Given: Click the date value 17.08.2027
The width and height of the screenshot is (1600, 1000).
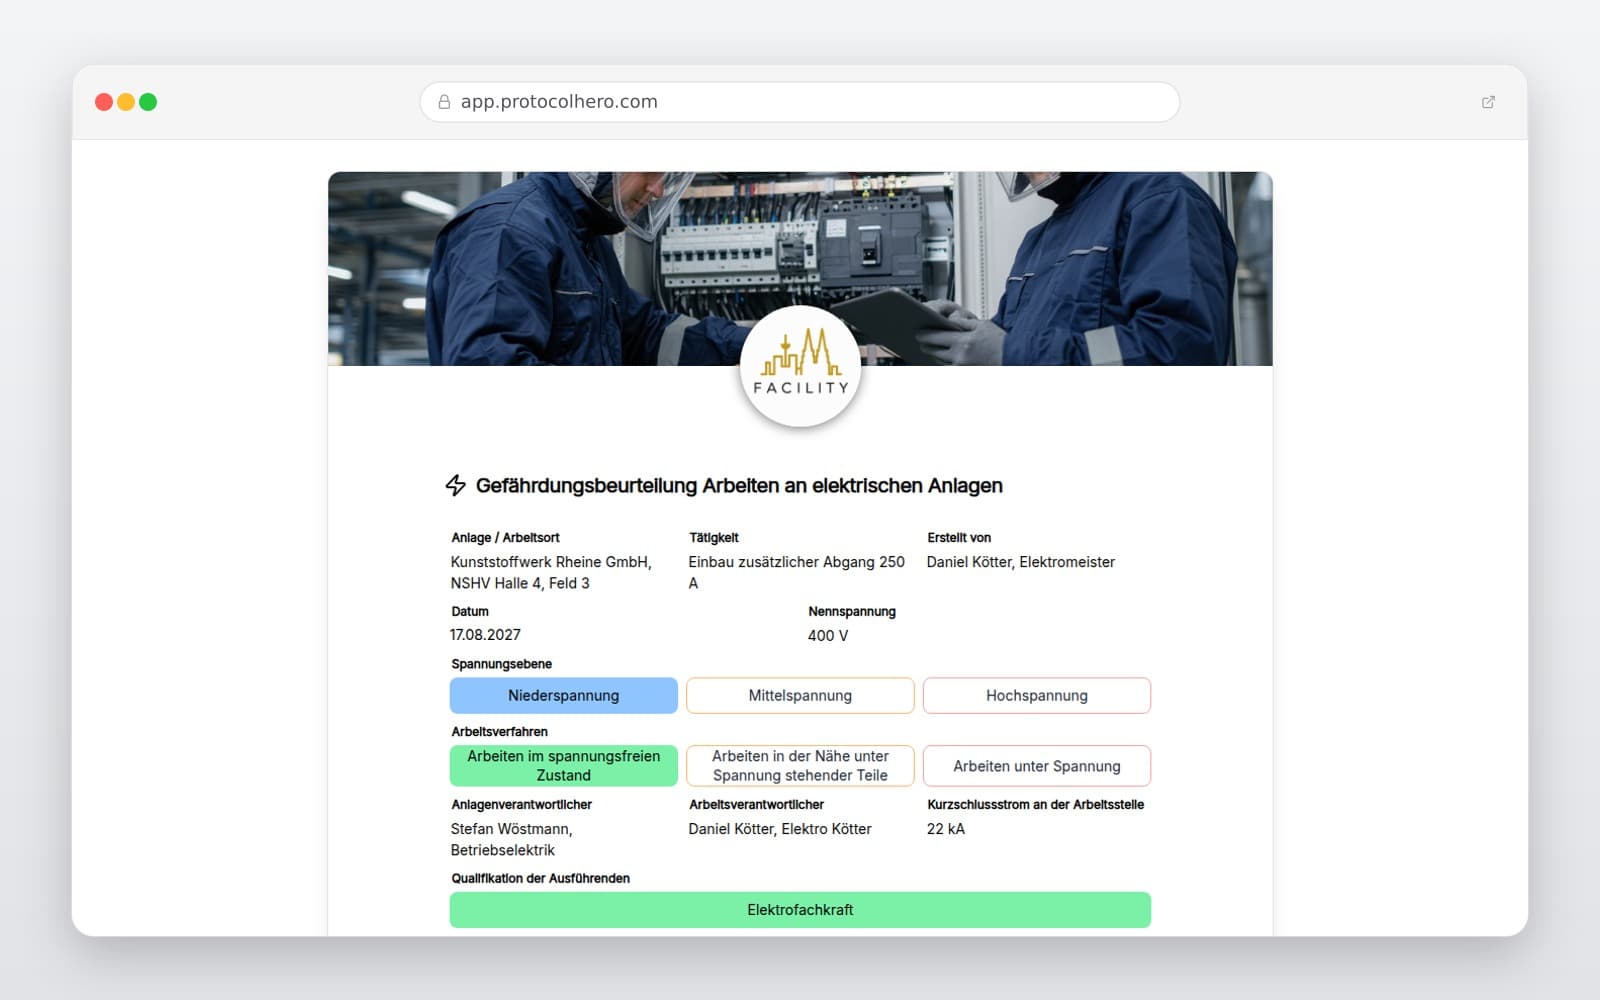Looking at the screenshot, I should 485,635.
